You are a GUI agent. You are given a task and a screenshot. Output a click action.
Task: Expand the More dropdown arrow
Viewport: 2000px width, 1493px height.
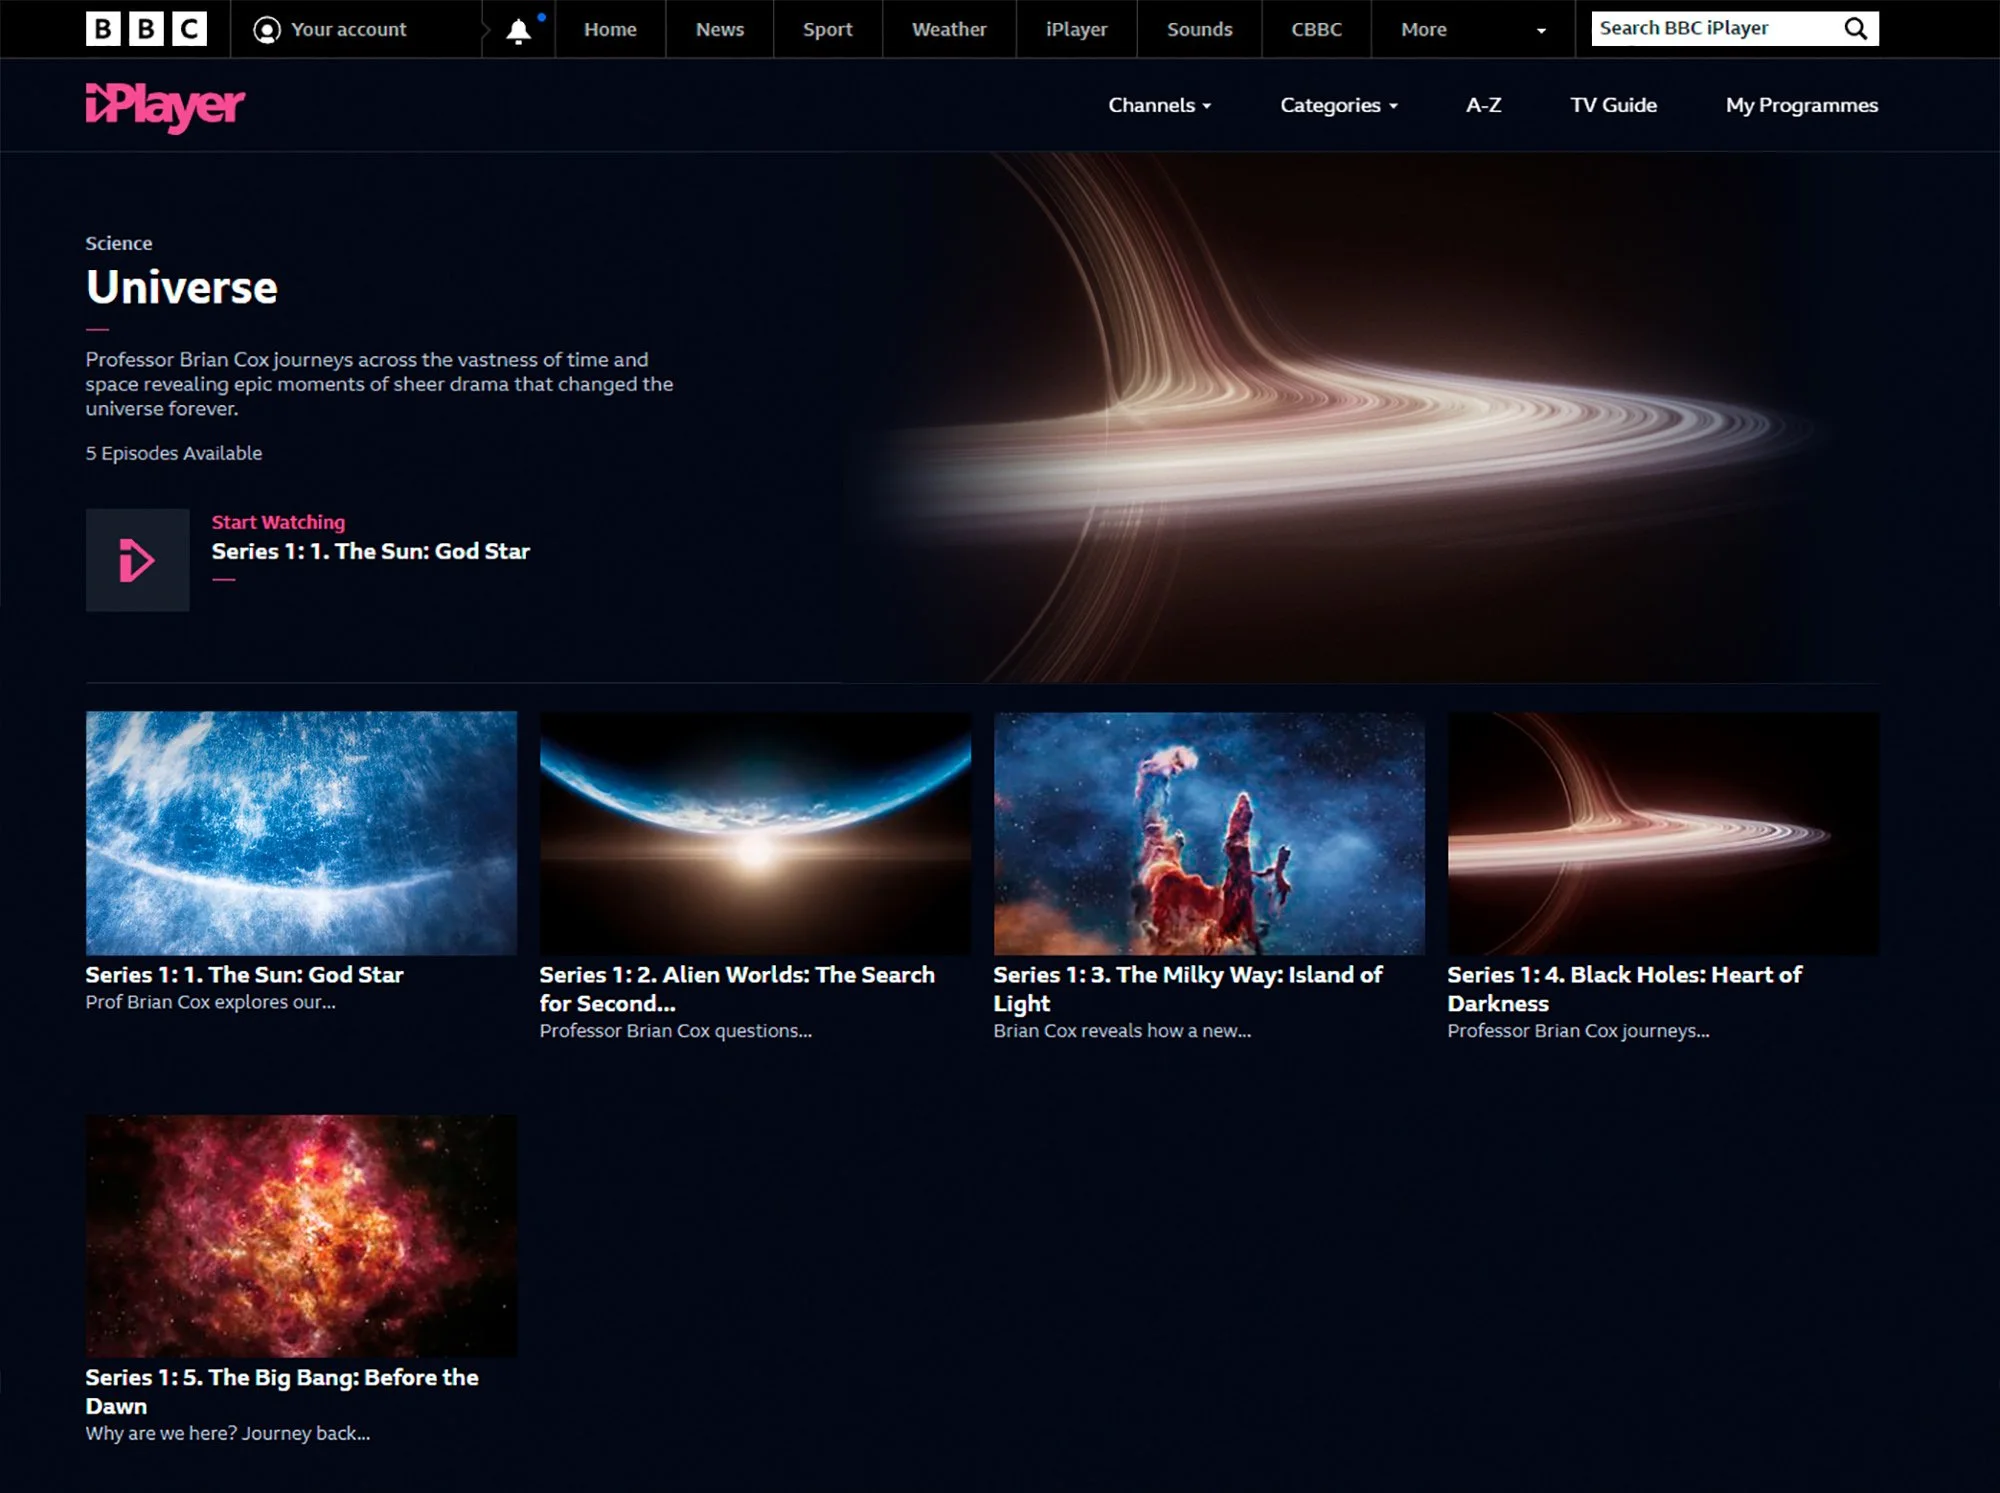pyautogui.click(x=1541, y=31)
